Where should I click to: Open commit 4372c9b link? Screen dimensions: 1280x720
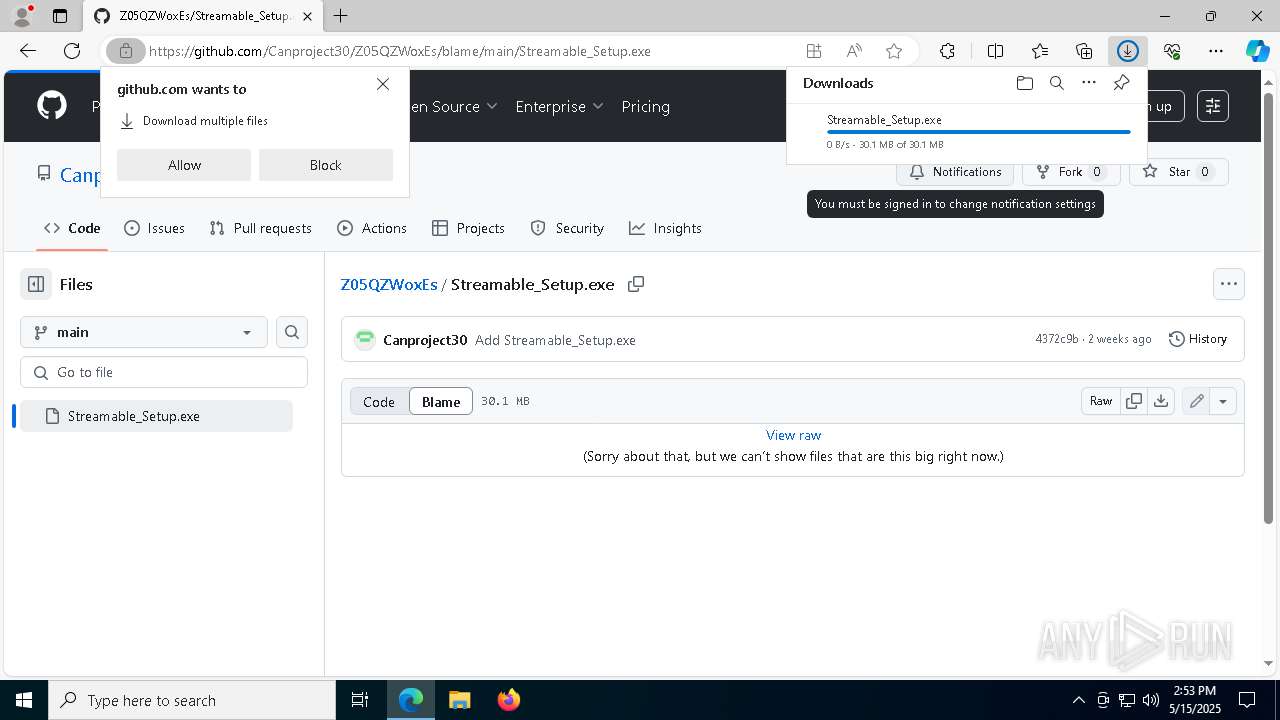[x=1057, y=339]
